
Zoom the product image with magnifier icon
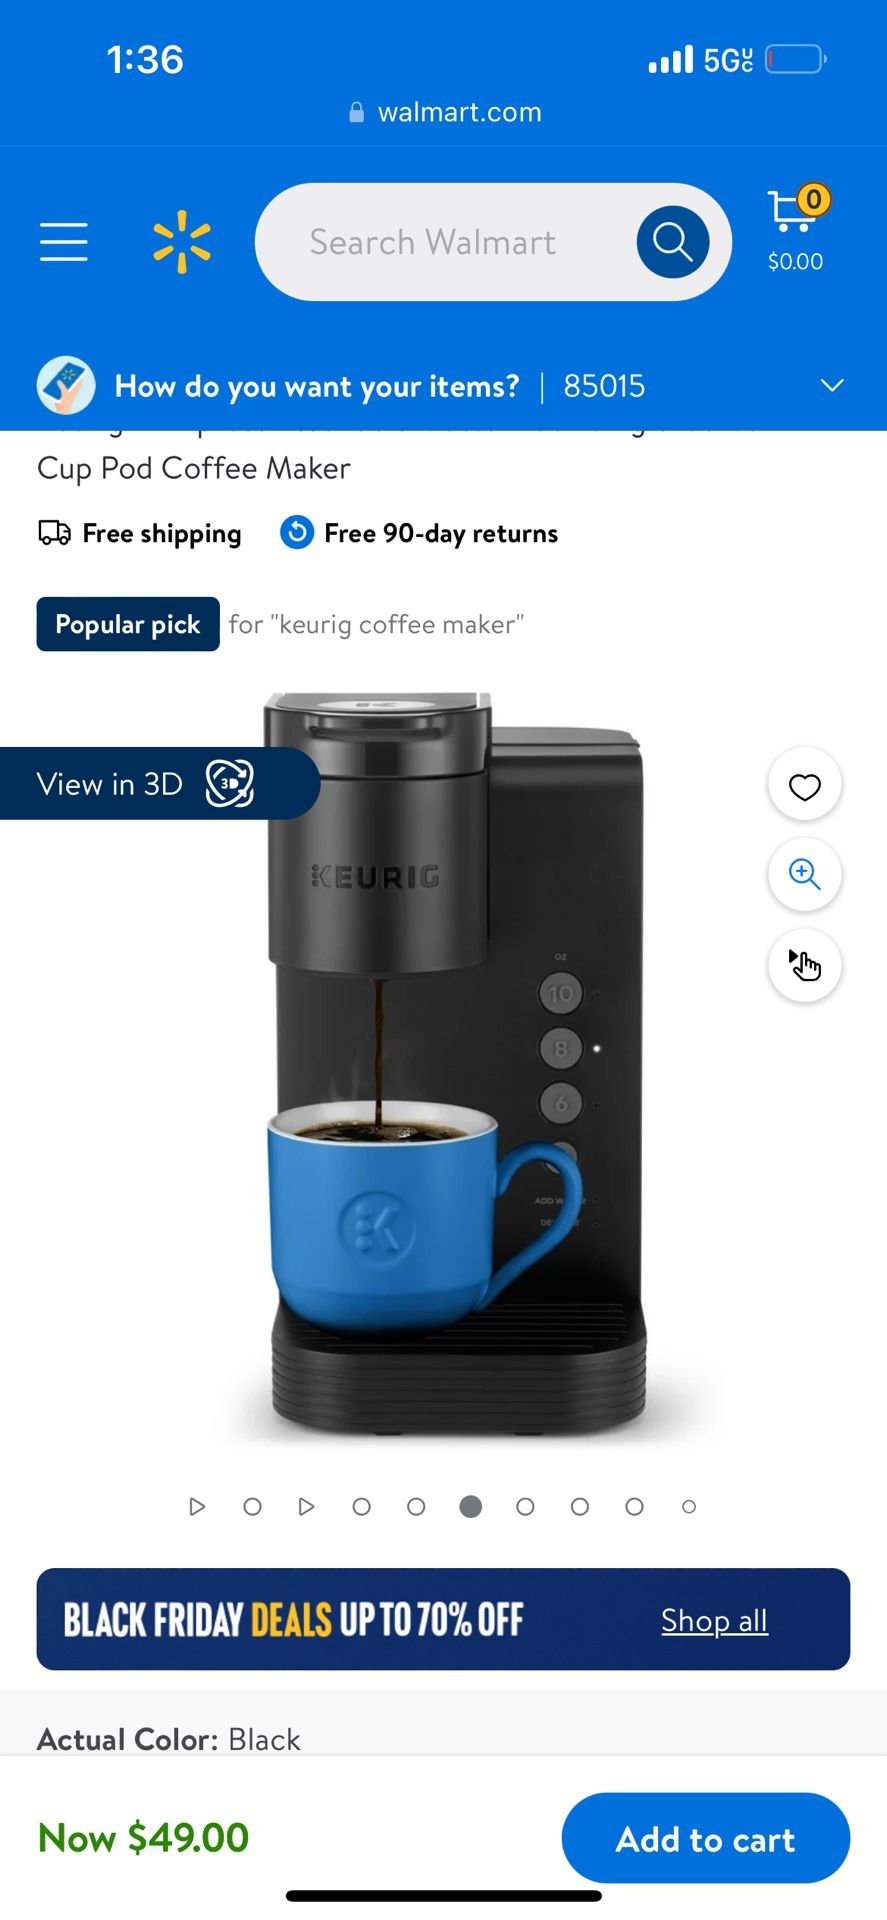click(805, 875)
